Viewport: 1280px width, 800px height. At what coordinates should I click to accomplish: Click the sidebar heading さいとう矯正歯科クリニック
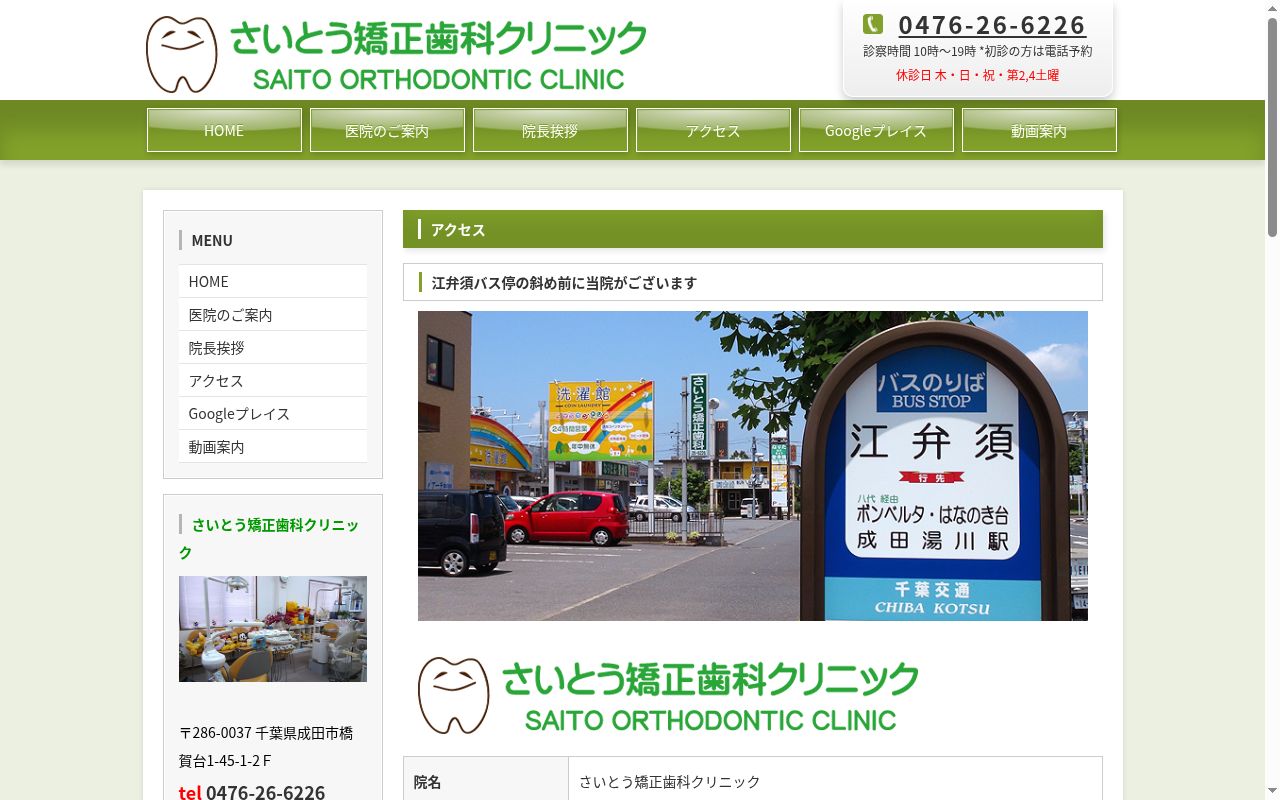pos(269,538)
